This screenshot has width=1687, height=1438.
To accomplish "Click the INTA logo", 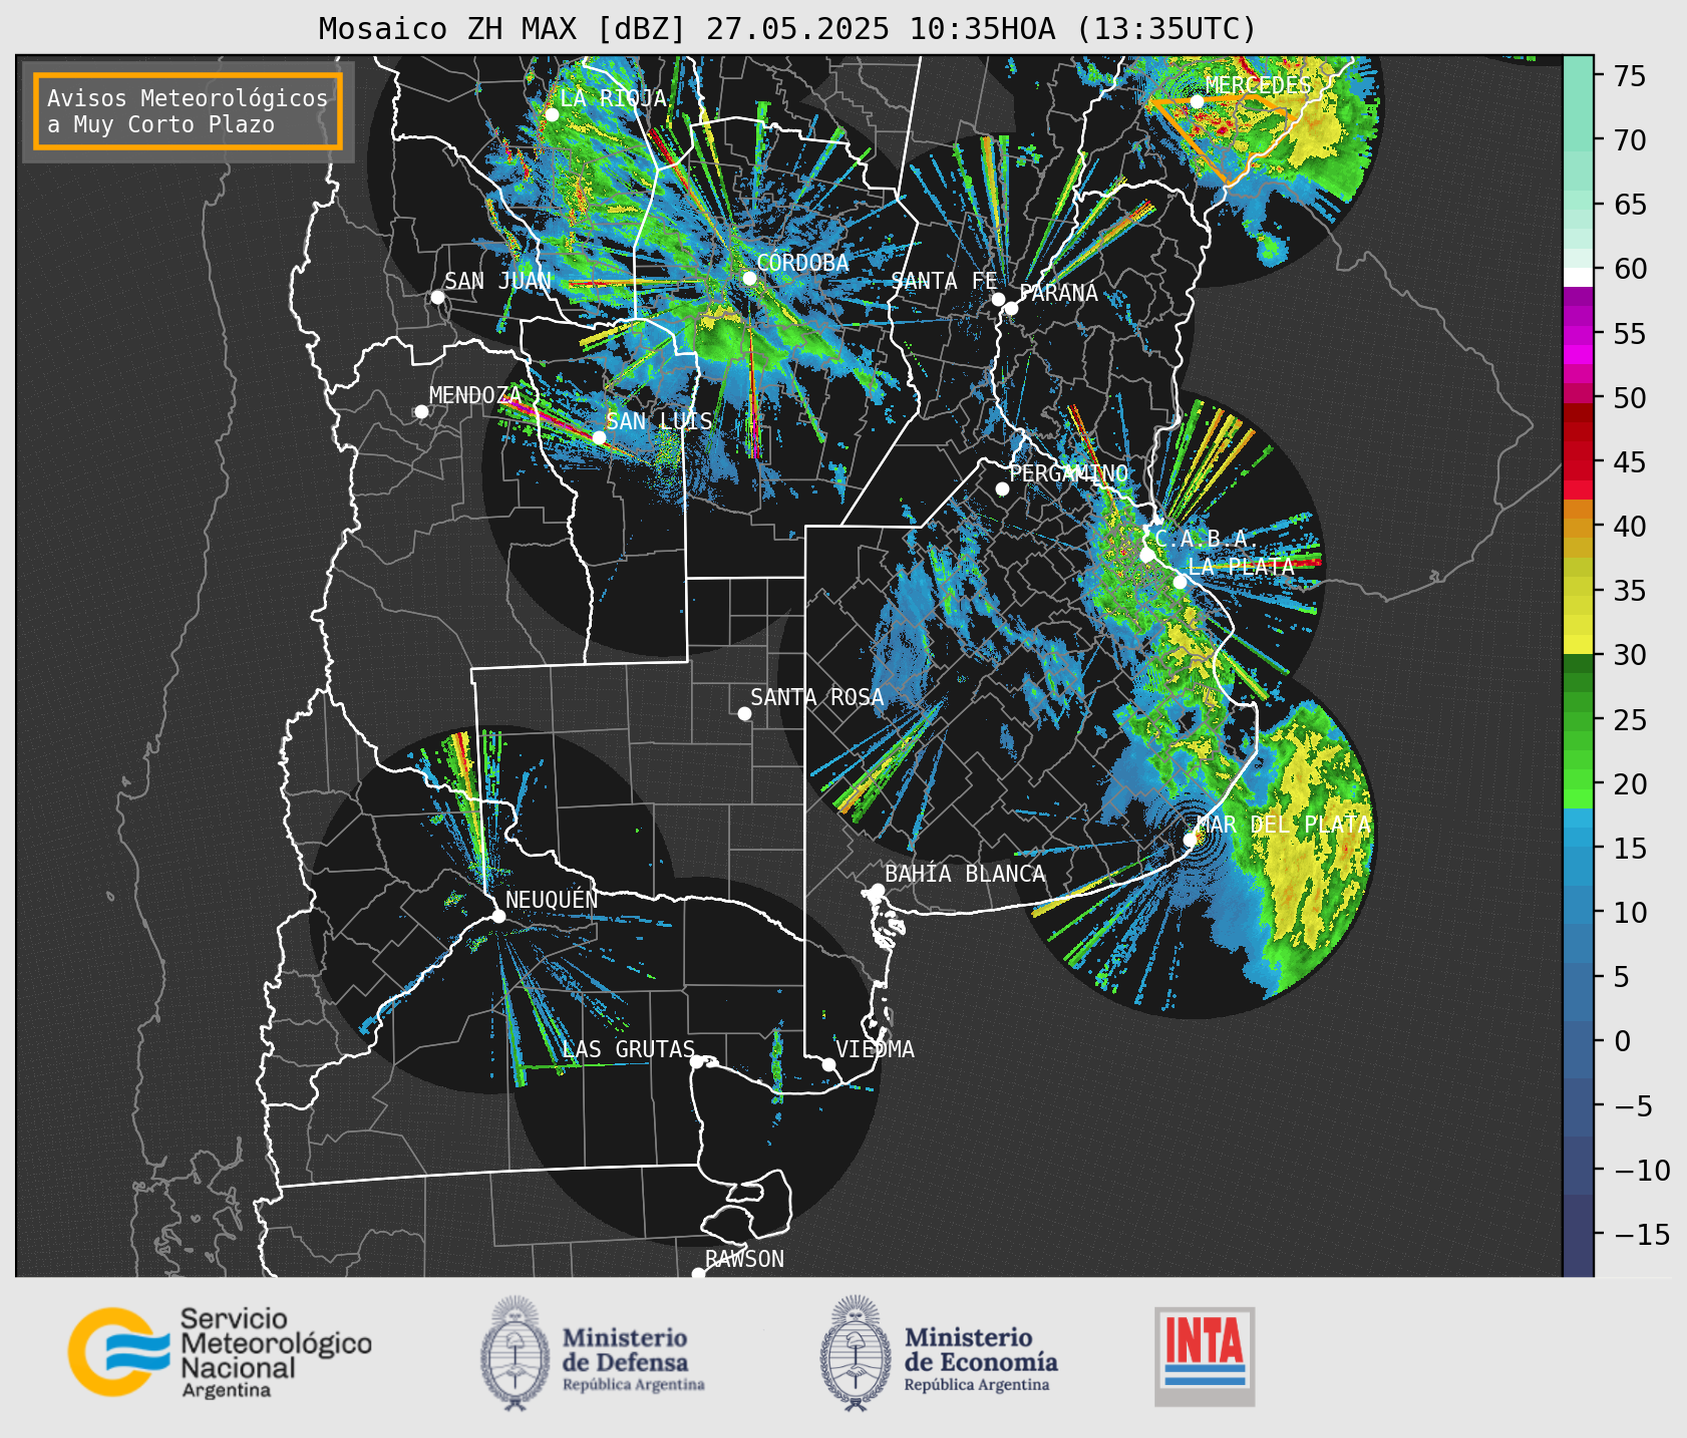I will 1205,1356.
